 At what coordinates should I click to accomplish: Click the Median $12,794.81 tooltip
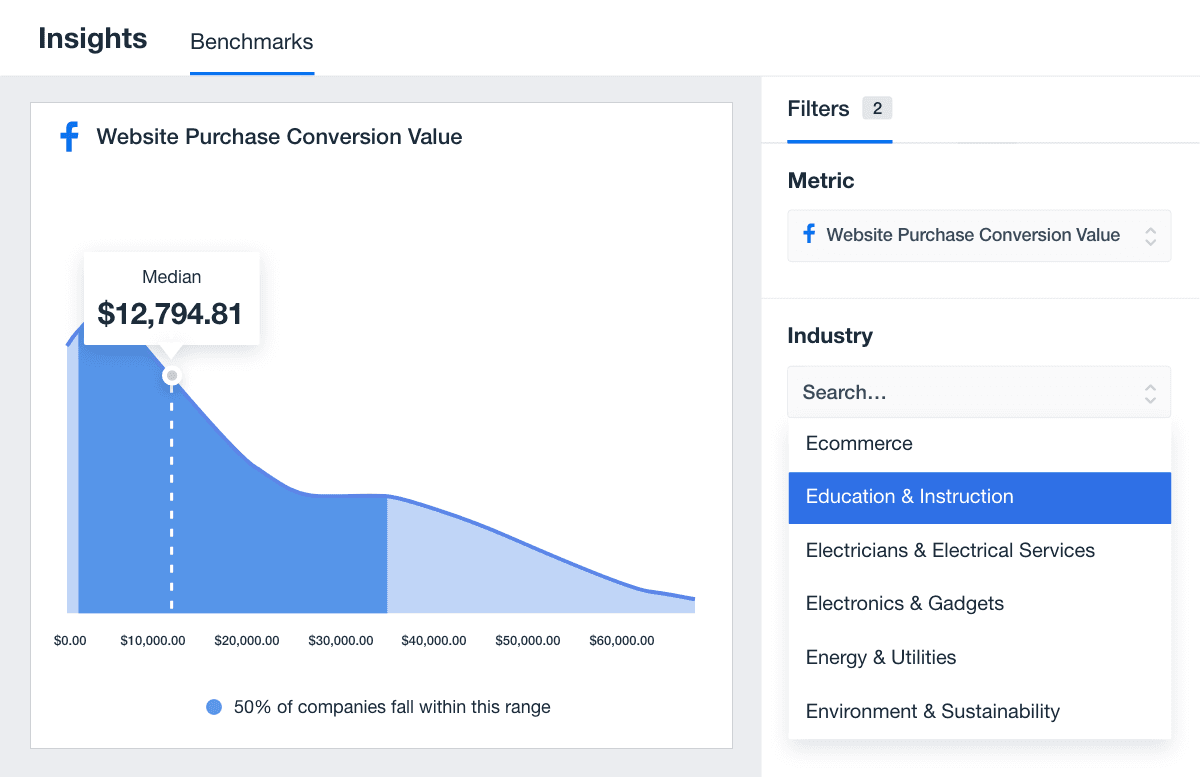[x=171, y=298]
